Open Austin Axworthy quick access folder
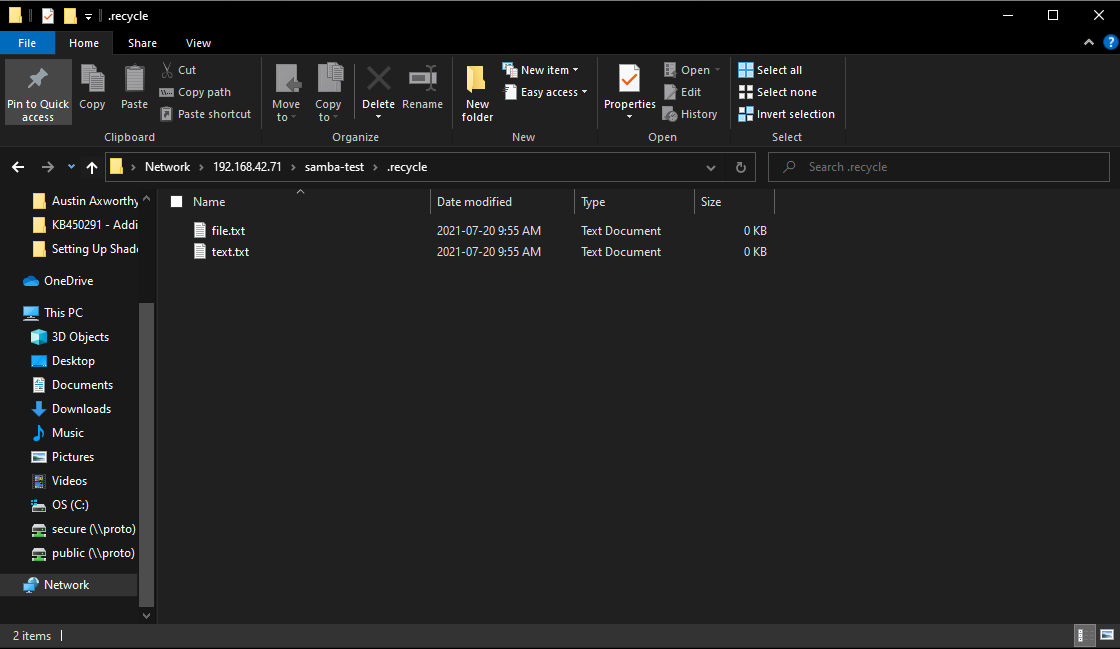Screen dimensions: 1120x649 [x=85, y=201]
